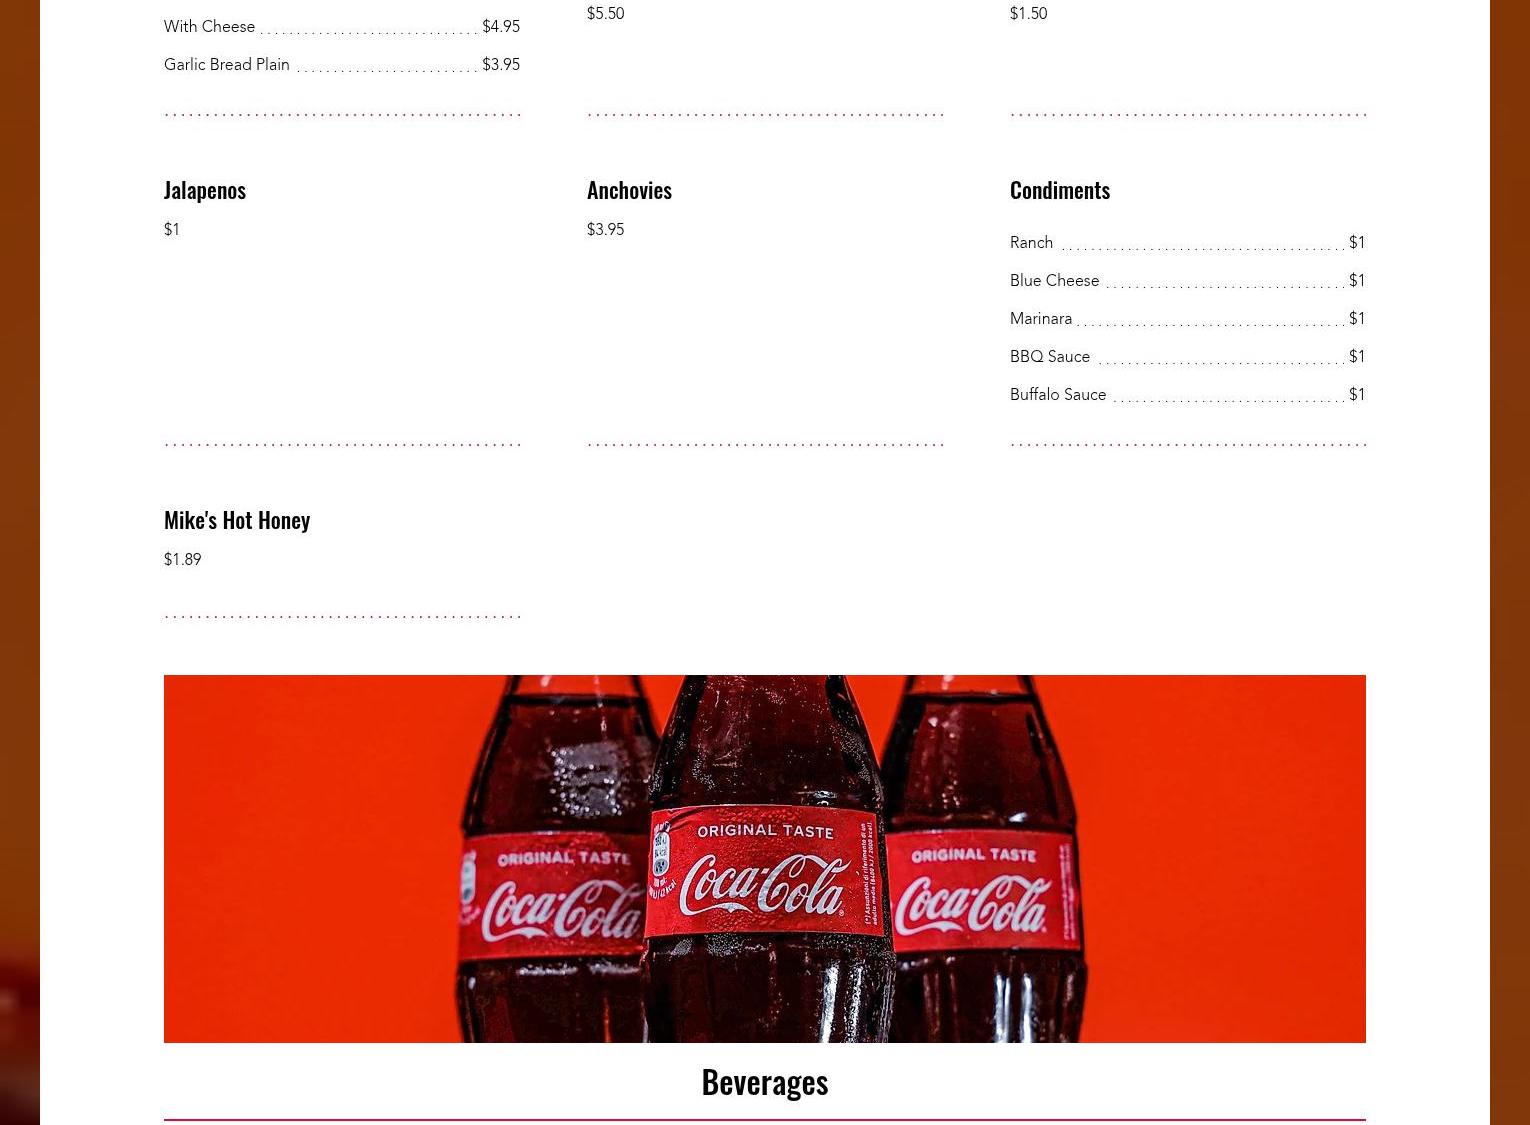Screen dimensions: 1530x1125
Task: Select the Ranch condiment row
Action: (x=1187, y=242)
